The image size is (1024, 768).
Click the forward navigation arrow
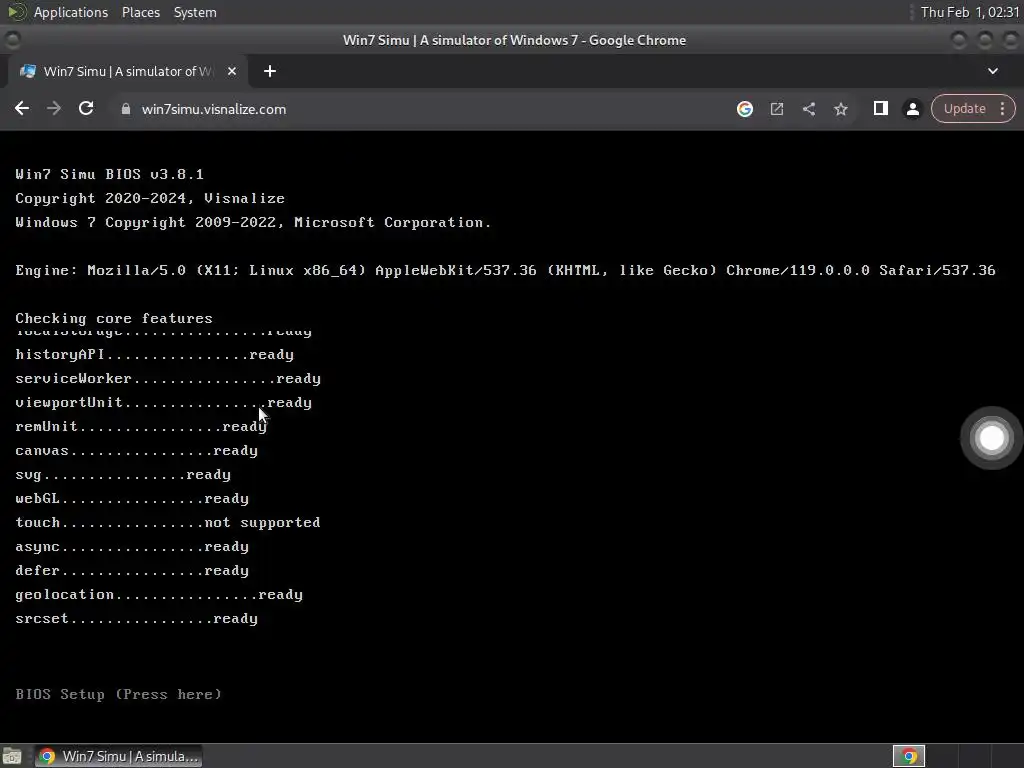tap(54, 109)
